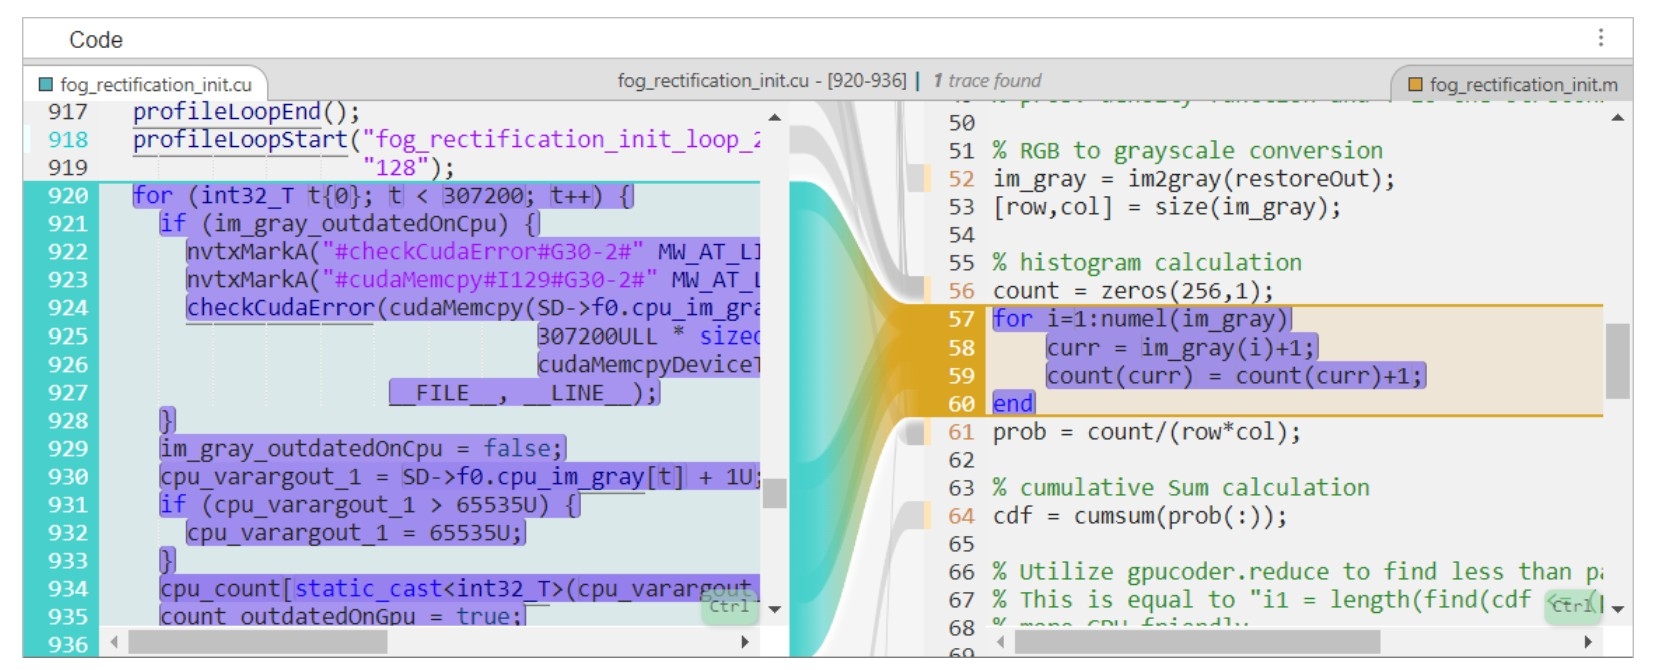Click the 'for' keyword on line 920

click(x=153, y=195)
